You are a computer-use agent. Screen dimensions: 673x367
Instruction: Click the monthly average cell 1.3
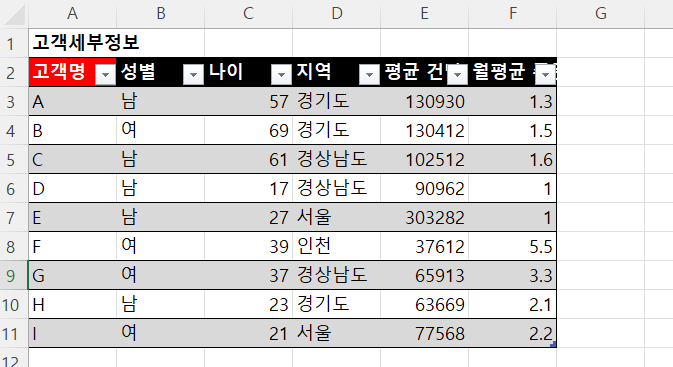point(512,101)
